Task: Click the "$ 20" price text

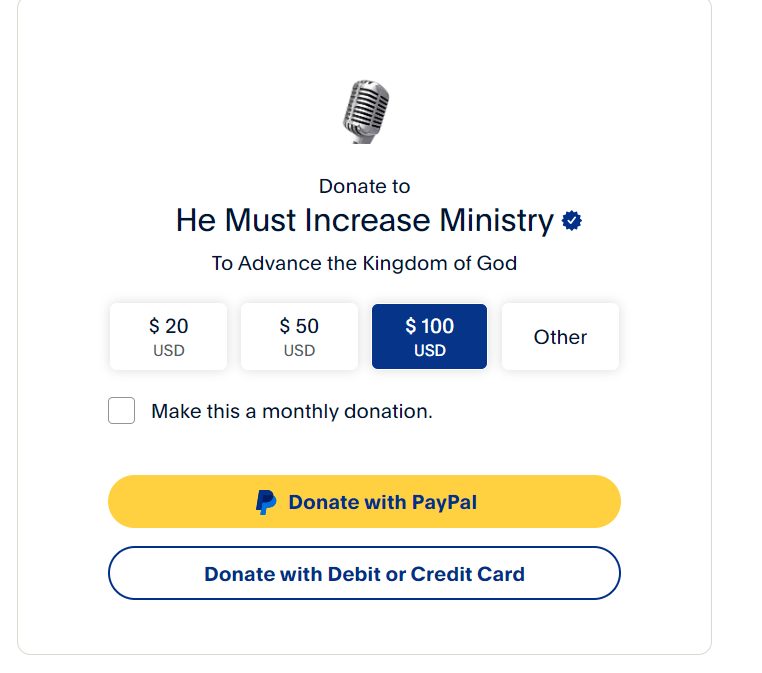Action: coord(168,326)
